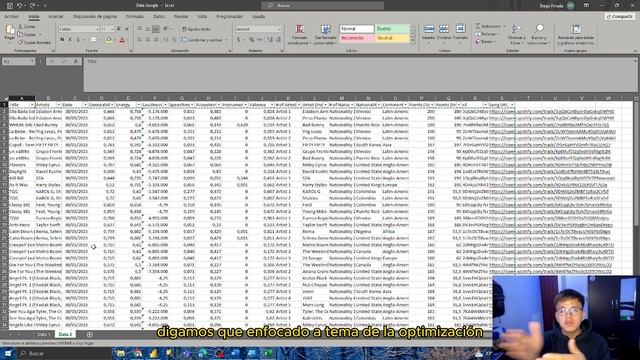The height and width of the screenshot is (360, 640).
Task: Align text to middle icon
Action: point(147,29)
